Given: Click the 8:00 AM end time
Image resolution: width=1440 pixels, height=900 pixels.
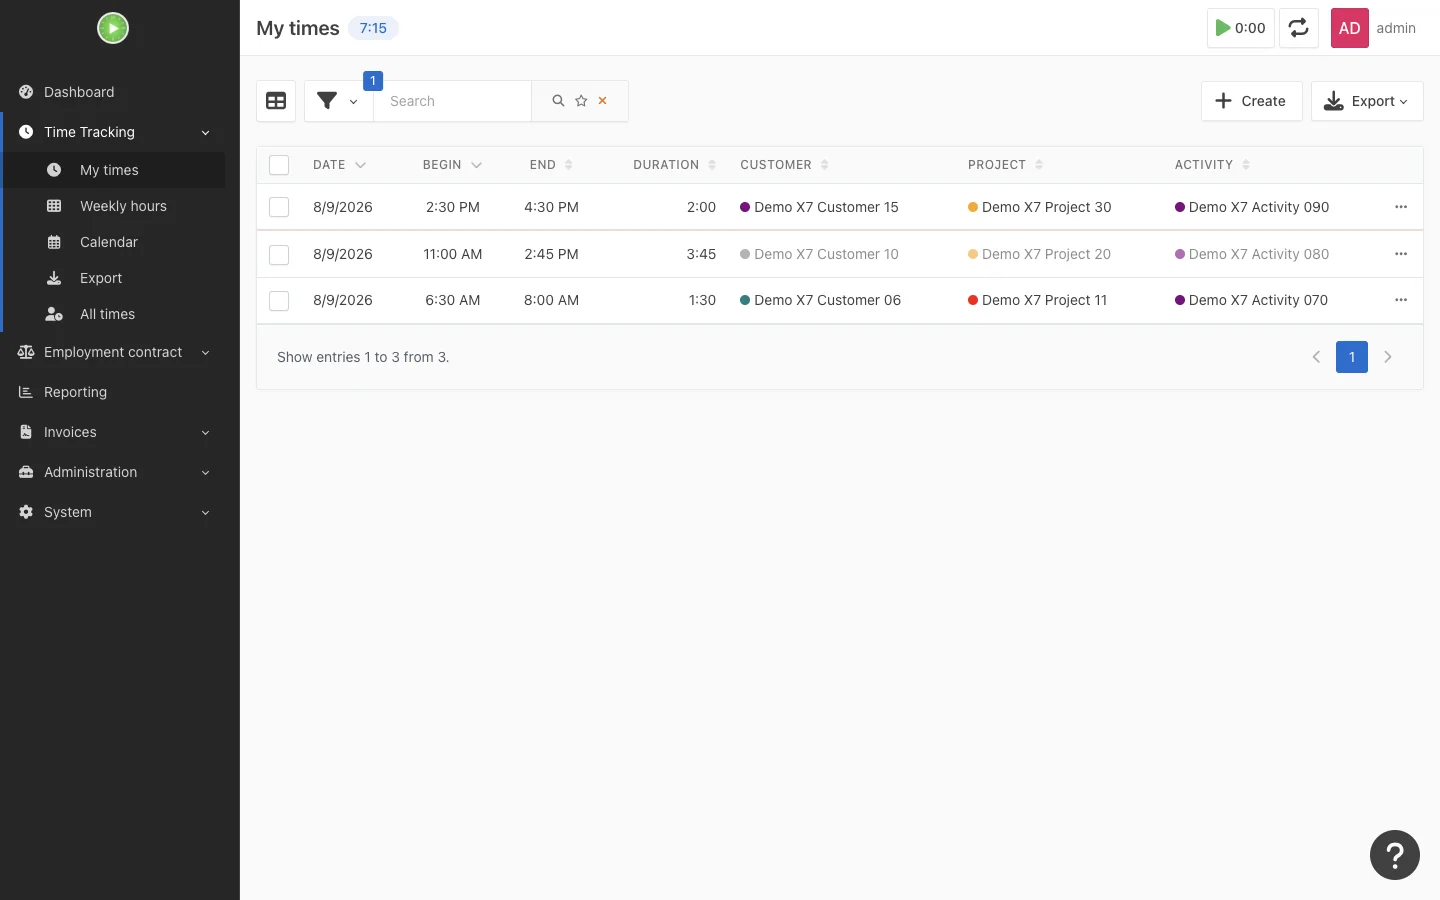Looking at the screenshot, I should click(551, 300).
